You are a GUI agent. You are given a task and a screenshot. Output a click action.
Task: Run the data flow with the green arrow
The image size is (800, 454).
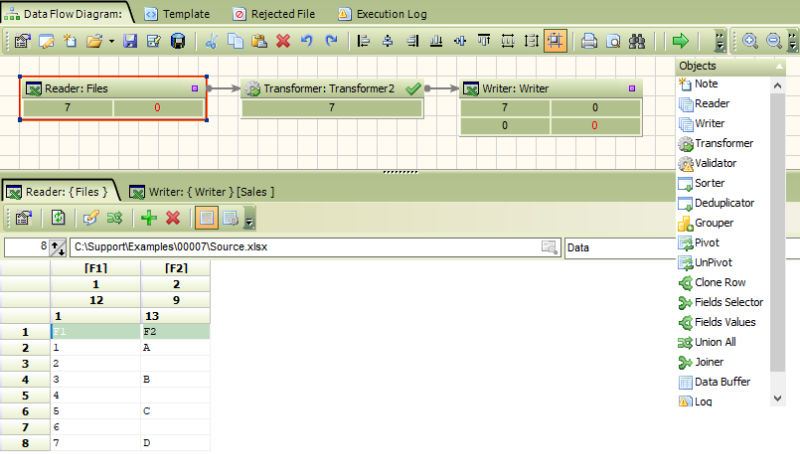tap(681, 41)
